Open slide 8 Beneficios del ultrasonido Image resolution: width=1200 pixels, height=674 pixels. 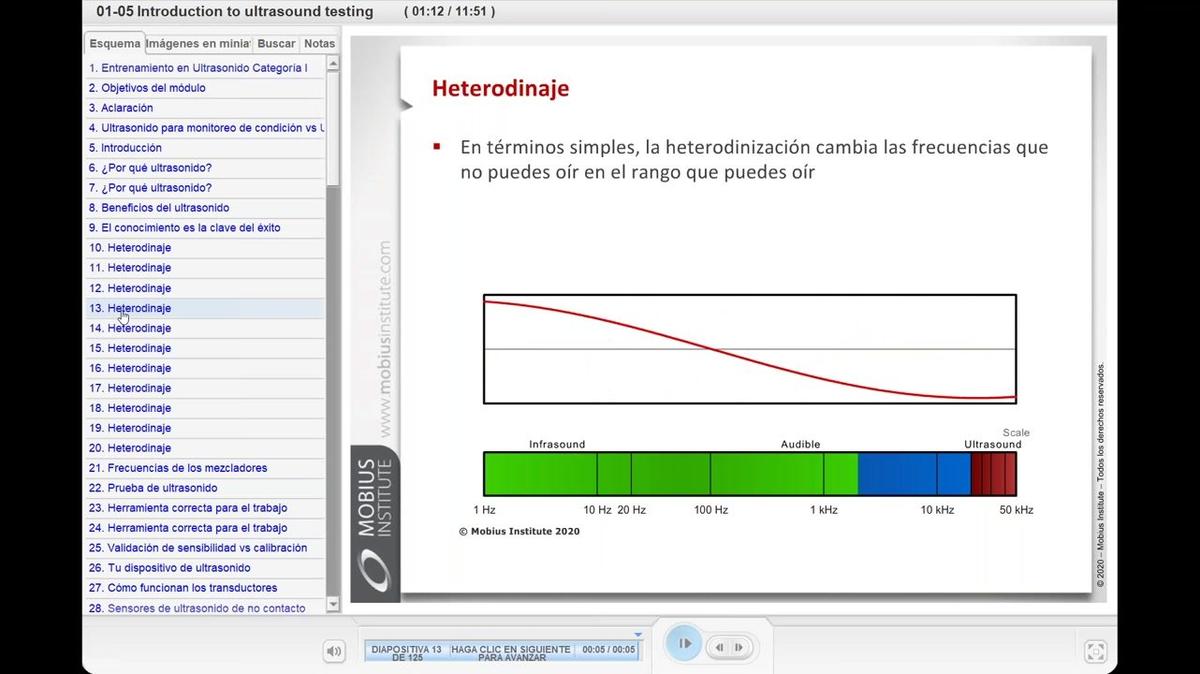(205, 208)
